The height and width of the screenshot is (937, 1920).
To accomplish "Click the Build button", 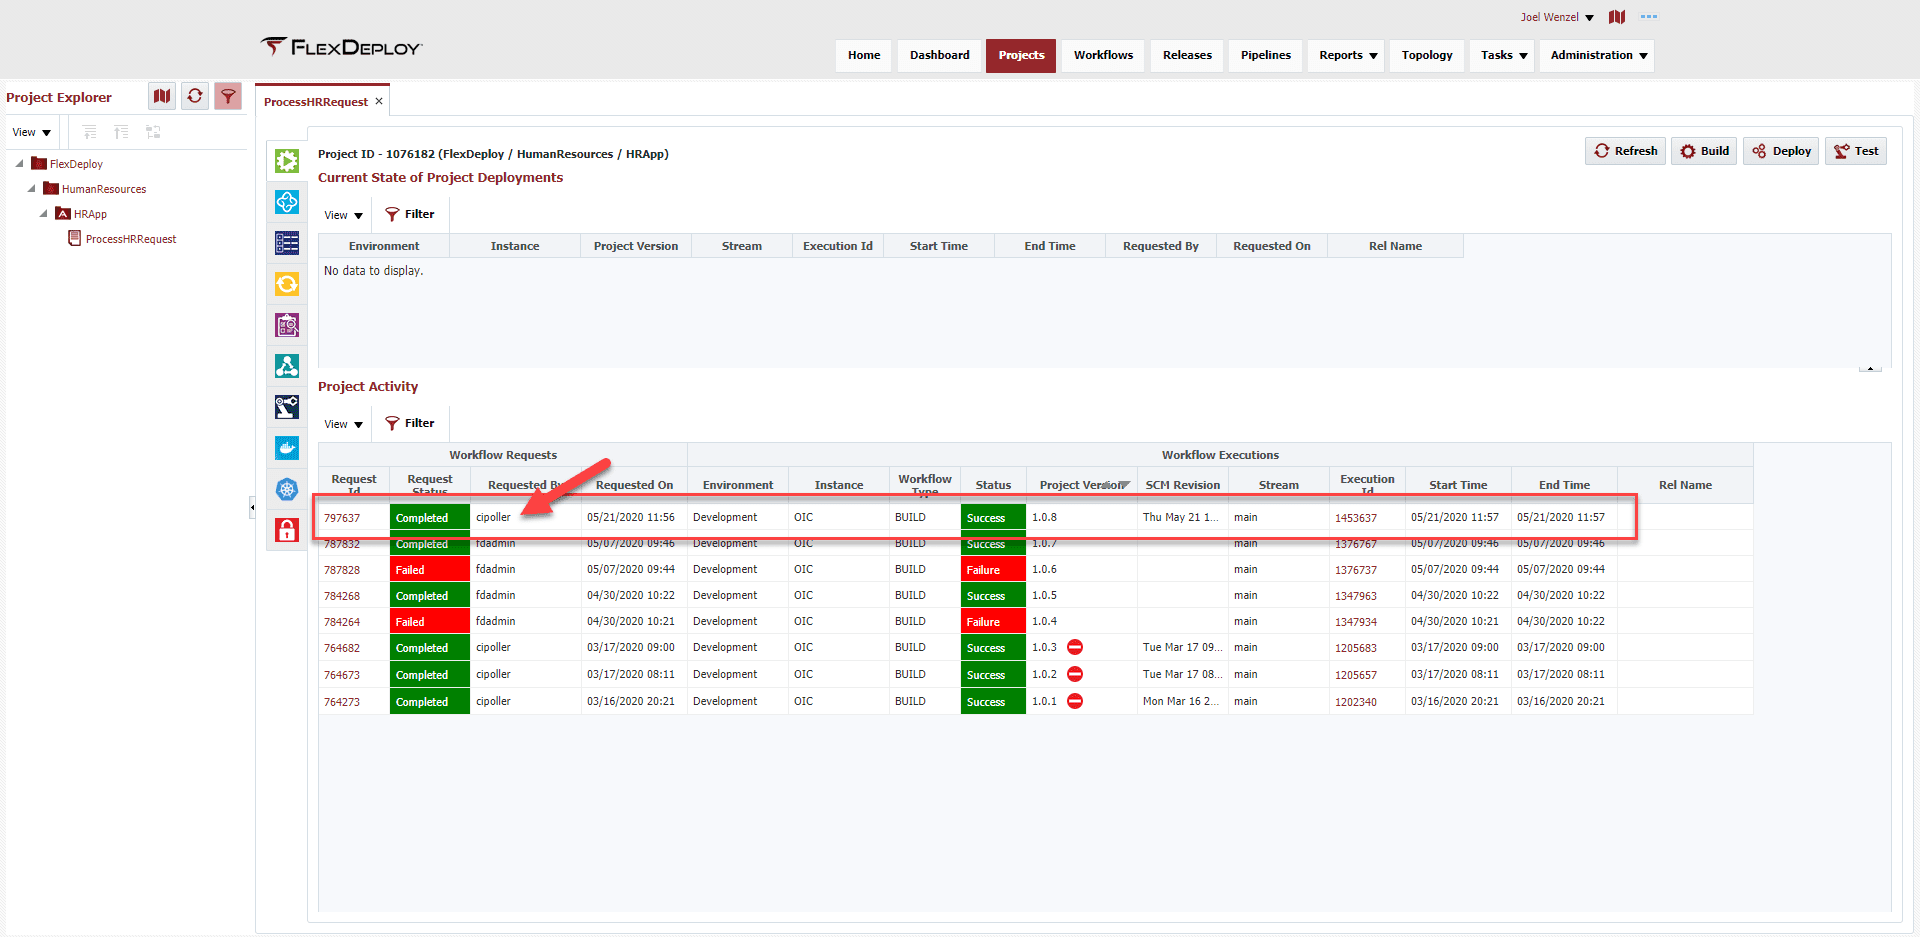I will click(1705, 151).
